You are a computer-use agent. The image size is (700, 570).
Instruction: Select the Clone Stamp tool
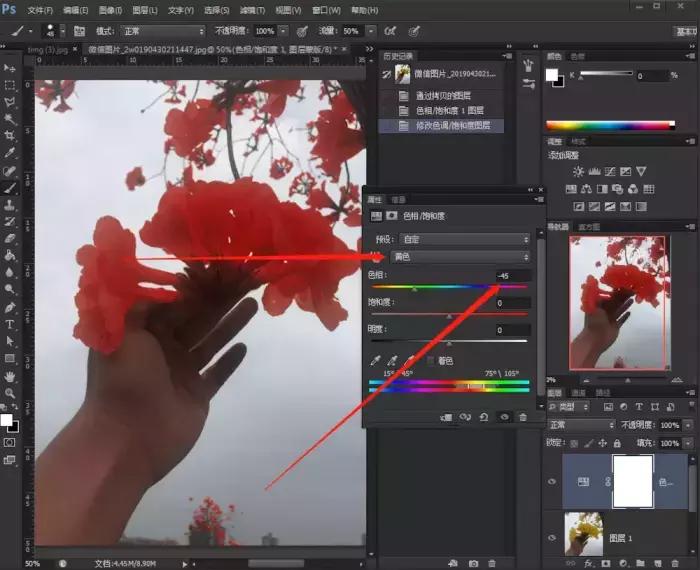click(x=9, y=205)
